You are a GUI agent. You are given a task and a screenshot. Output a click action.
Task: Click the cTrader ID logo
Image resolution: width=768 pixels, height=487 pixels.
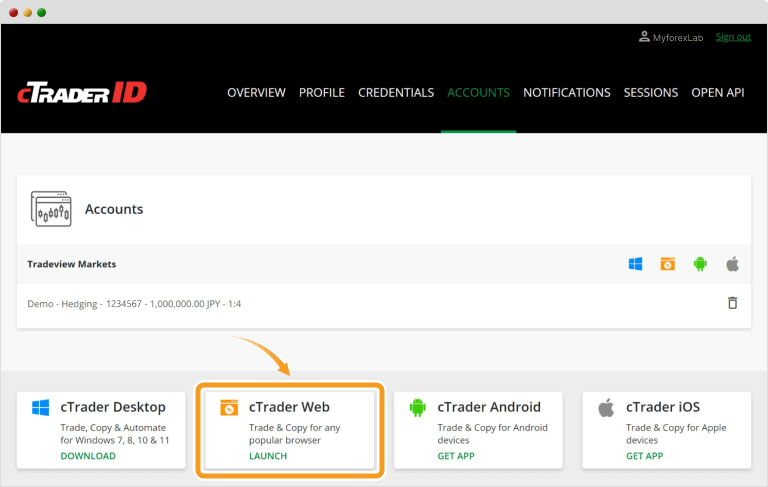point(82,92)
